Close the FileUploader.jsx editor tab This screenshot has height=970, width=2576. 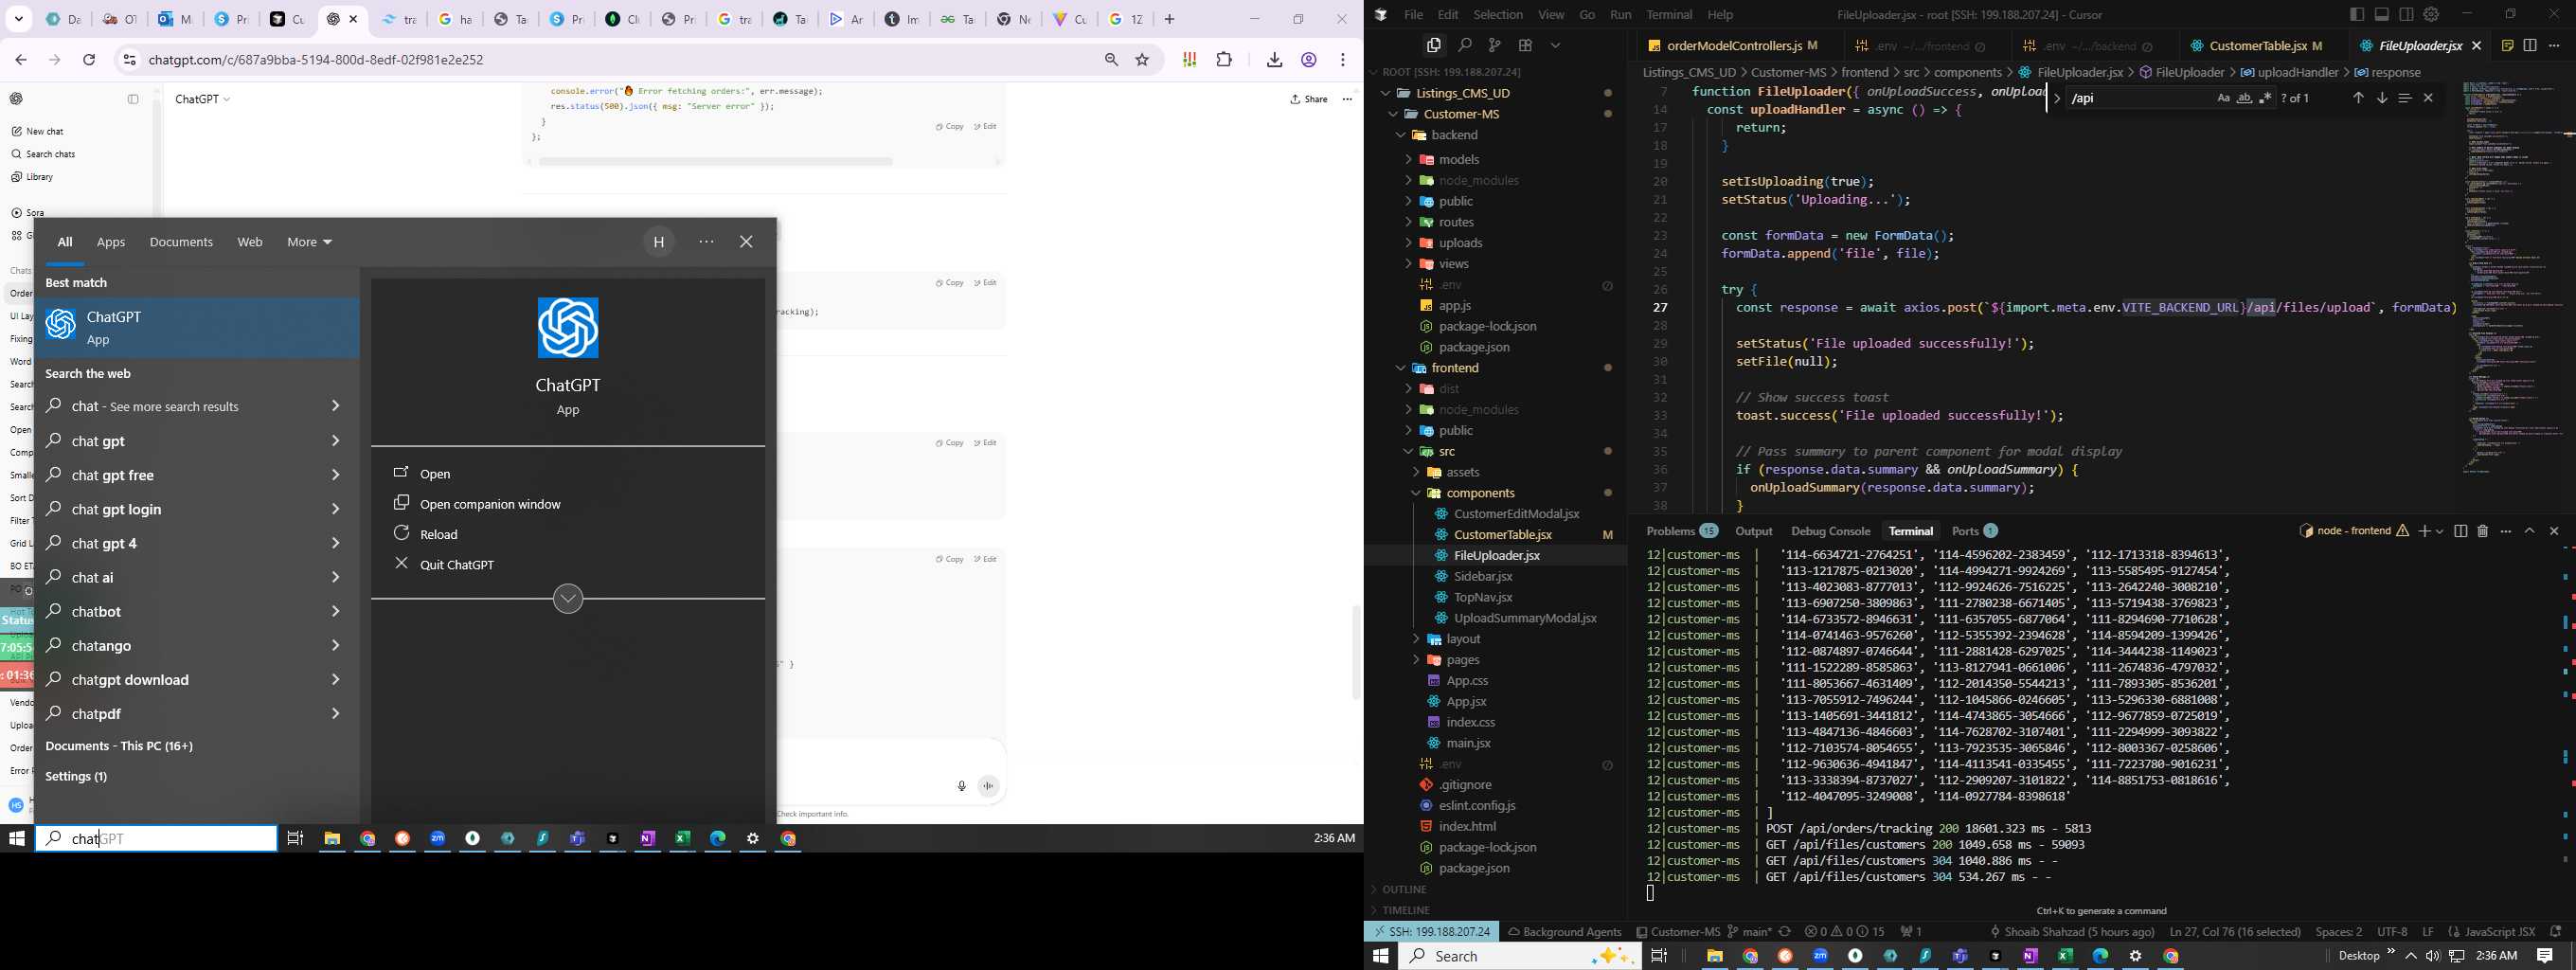tap(2476, 45)
